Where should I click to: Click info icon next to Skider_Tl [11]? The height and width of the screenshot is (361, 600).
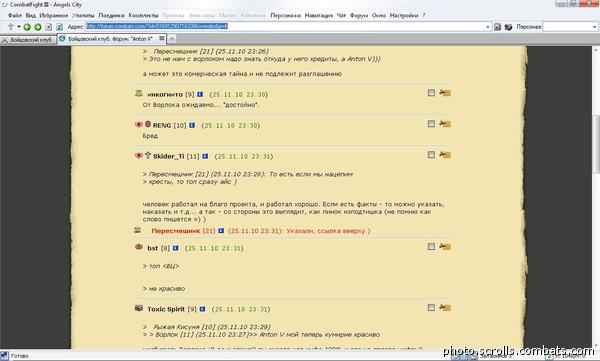tap(205, 156)
